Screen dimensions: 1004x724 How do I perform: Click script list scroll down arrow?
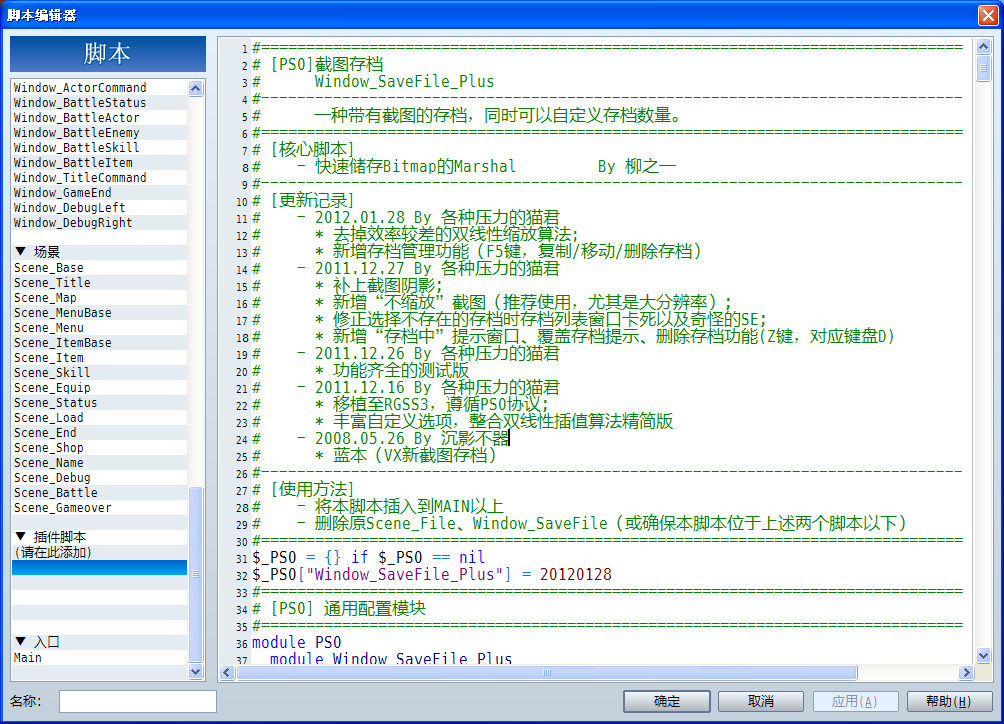pos(196,672)
